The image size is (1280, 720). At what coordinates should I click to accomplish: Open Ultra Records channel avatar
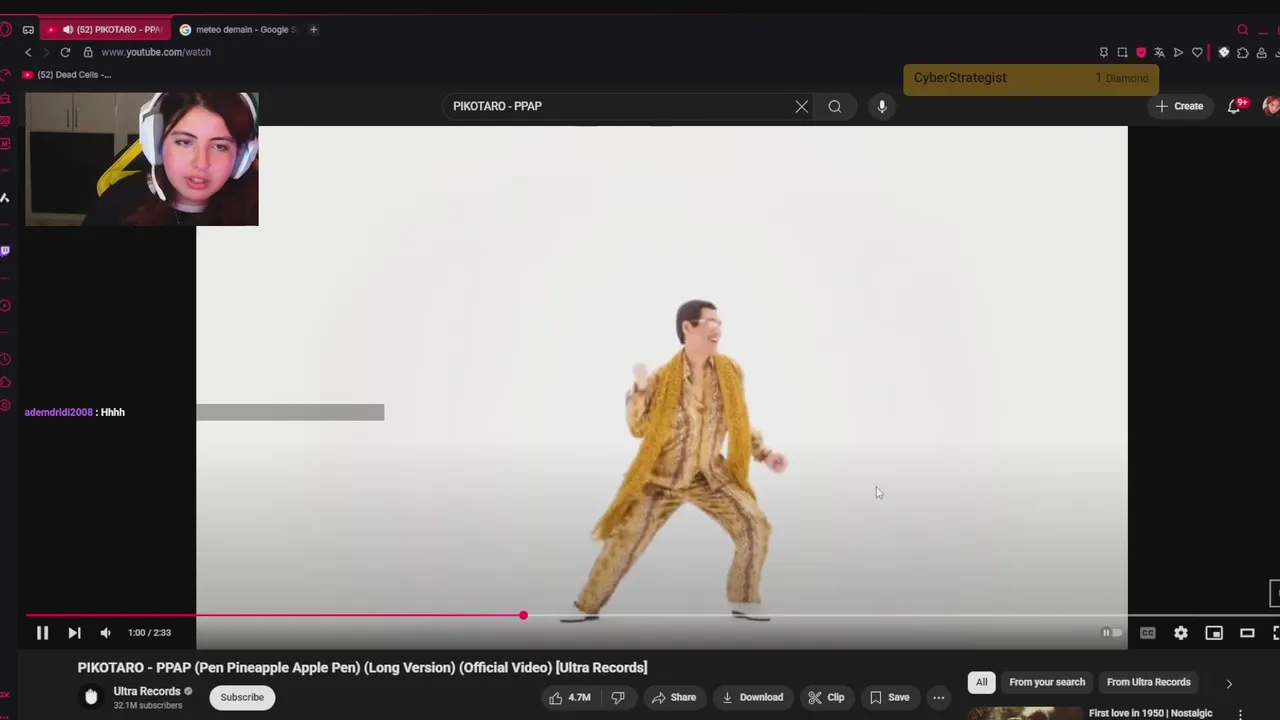pos(91,697)
